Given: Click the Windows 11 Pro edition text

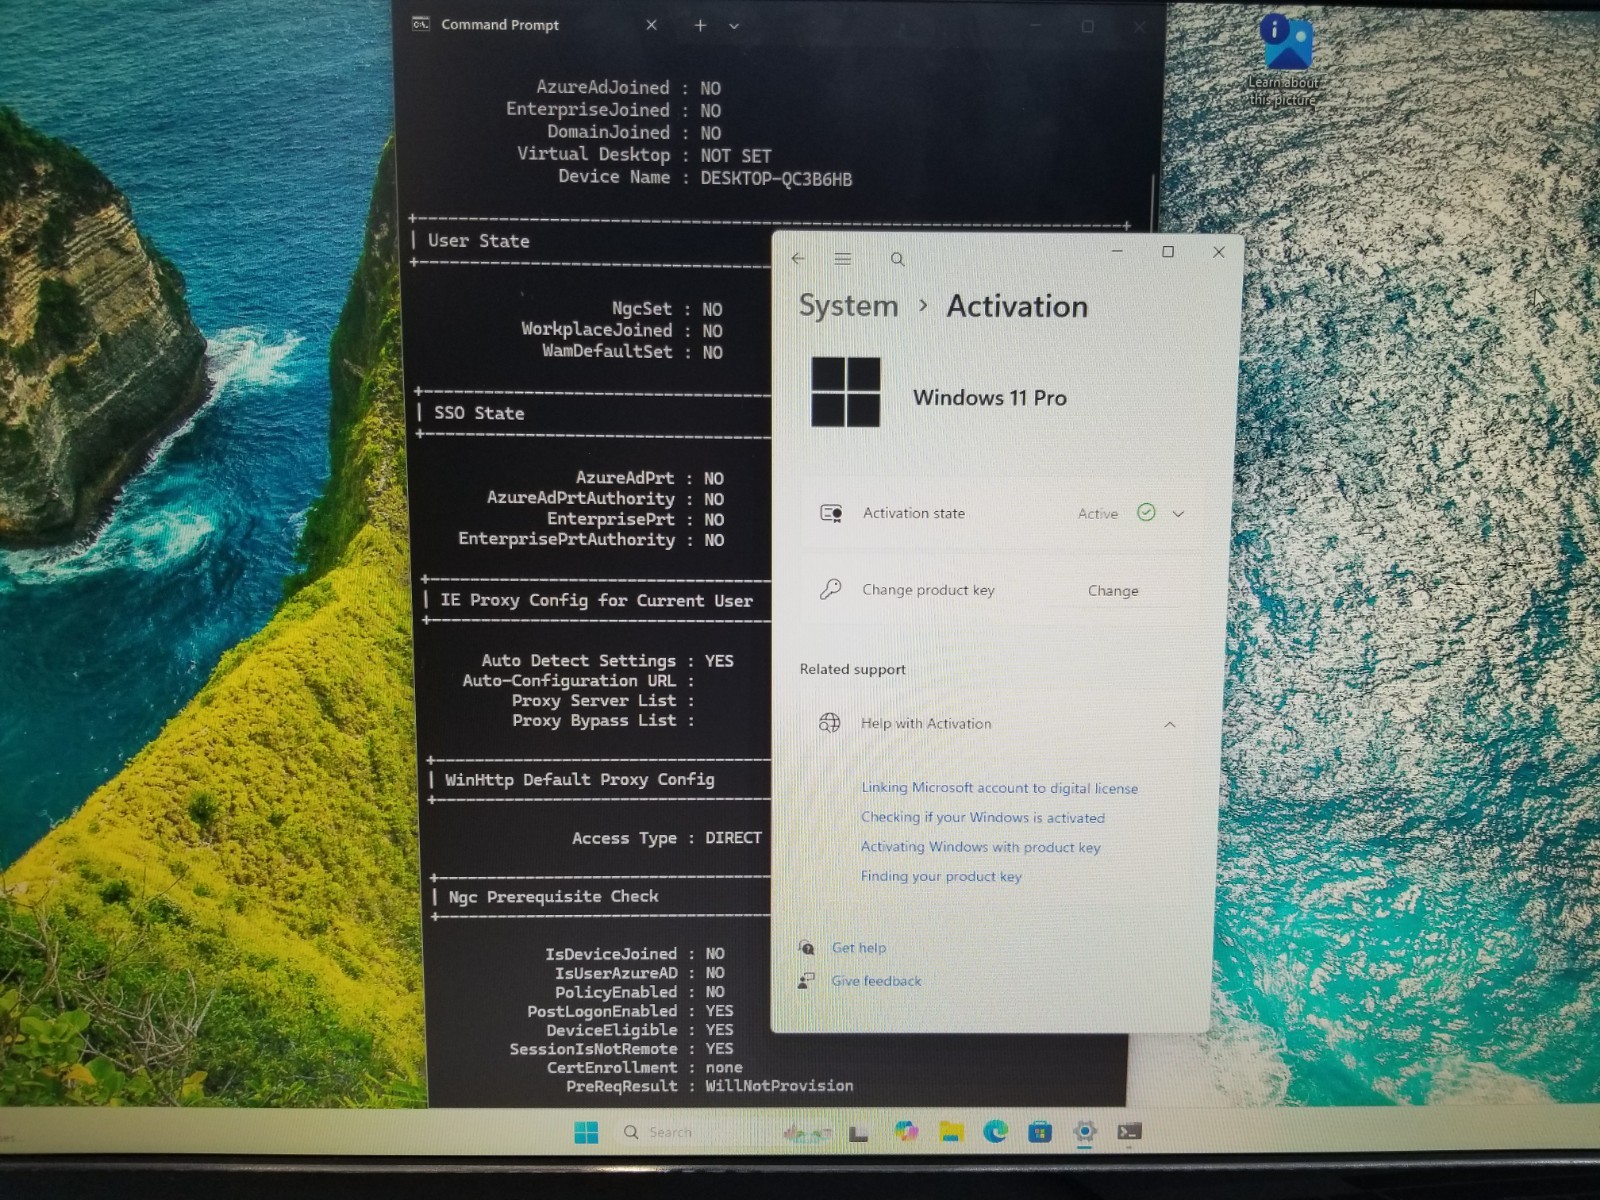Looking at the screenshot, I should [989, 398].
